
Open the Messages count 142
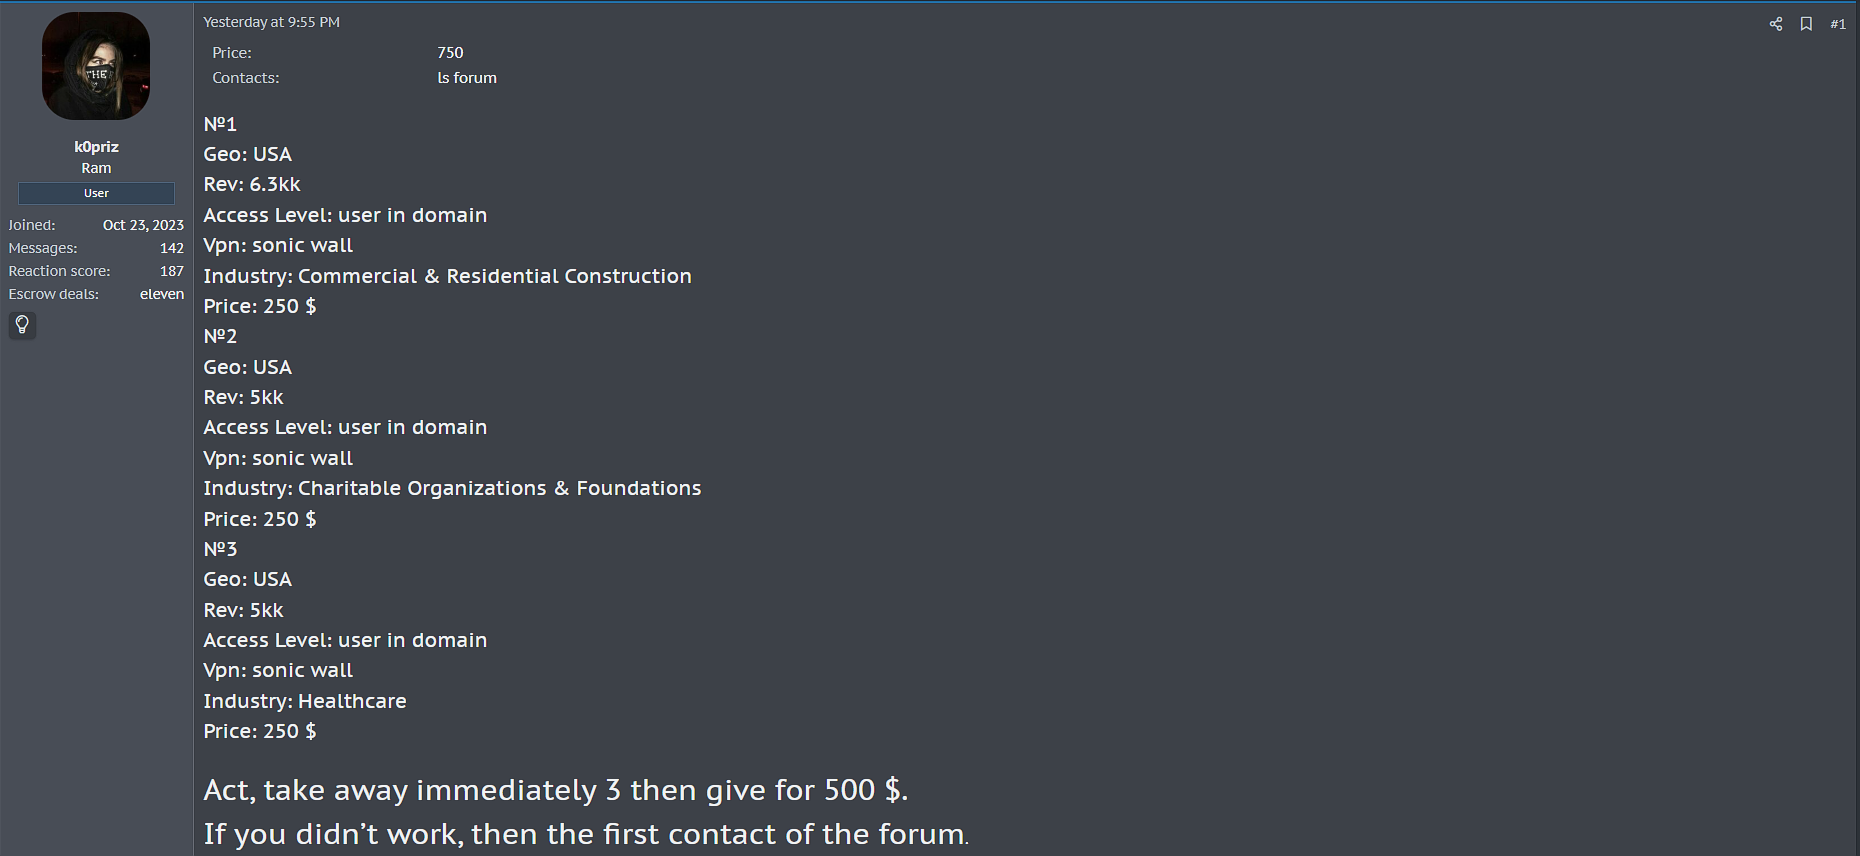click(172, 248)
